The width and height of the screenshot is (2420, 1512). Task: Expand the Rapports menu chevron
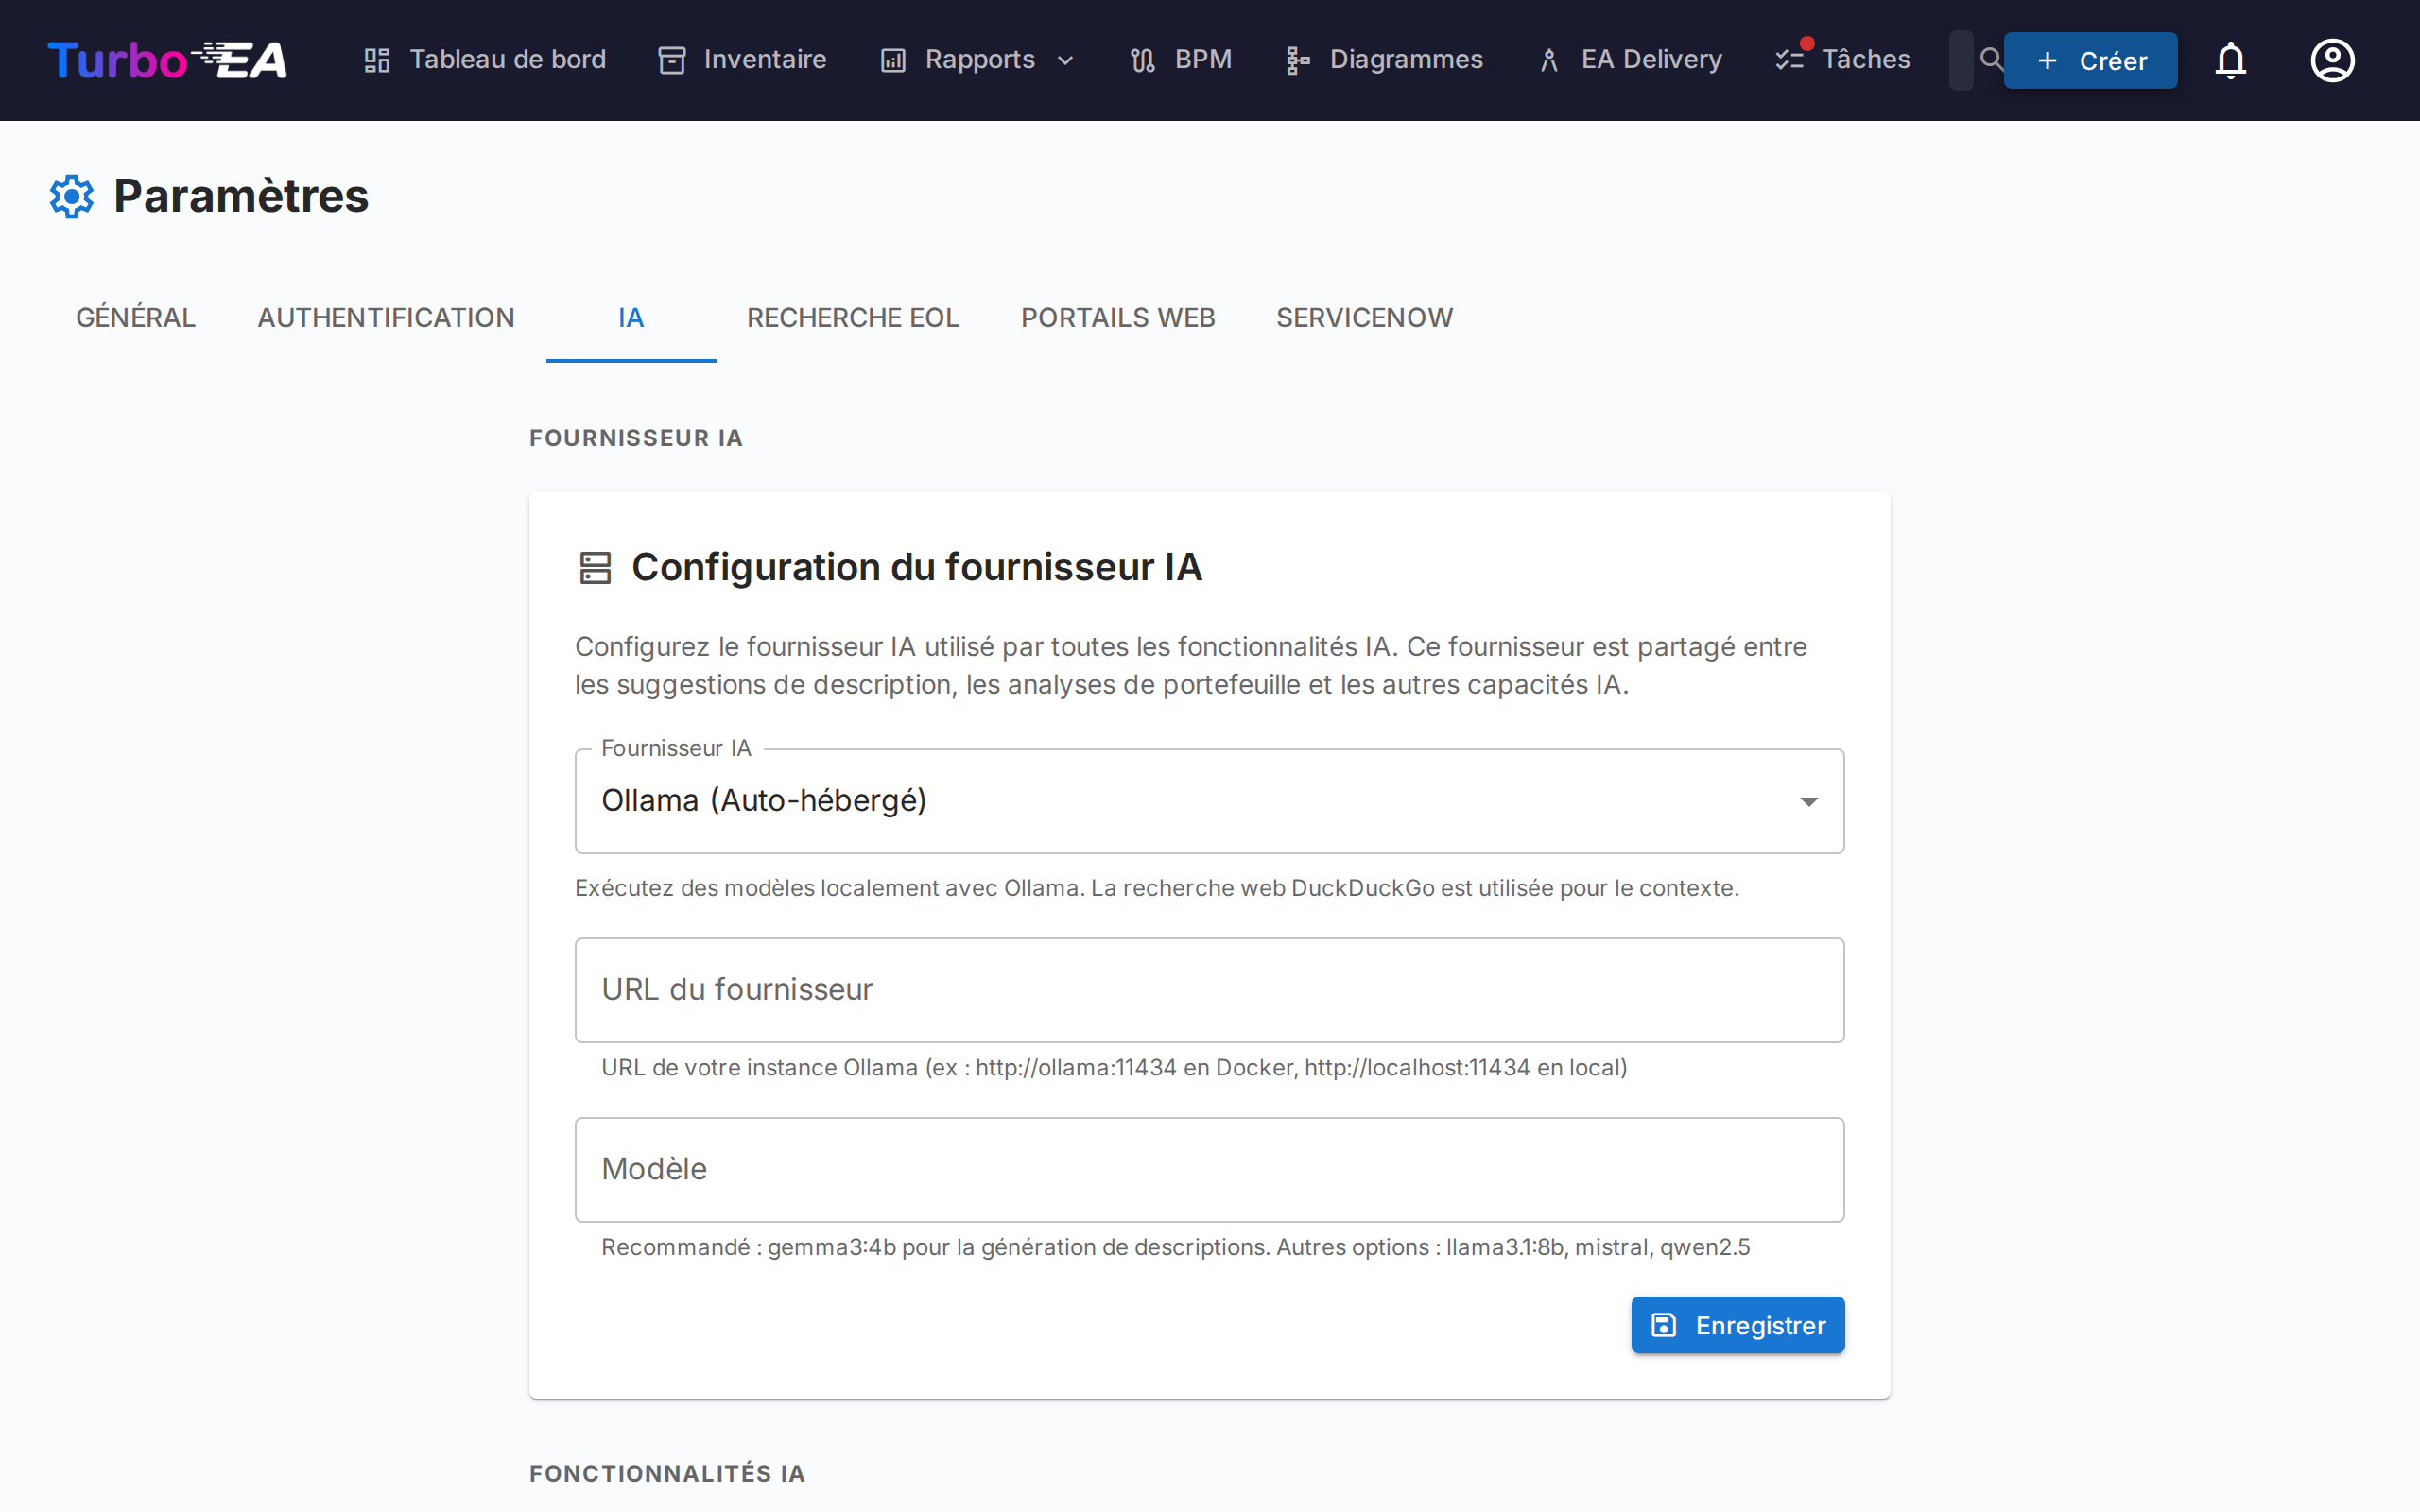tap(1066, 60)
